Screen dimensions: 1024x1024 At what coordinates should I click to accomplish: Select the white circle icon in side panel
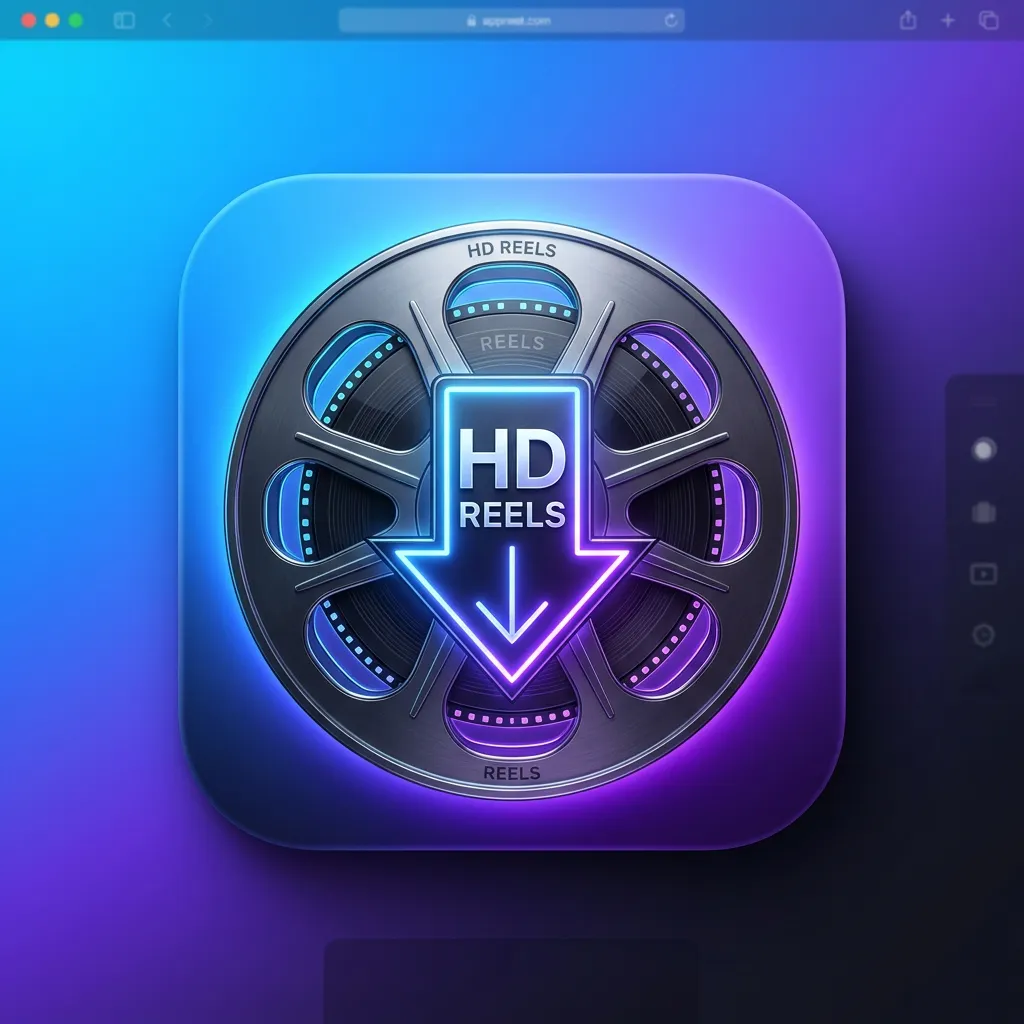click(x=984, y=449)
